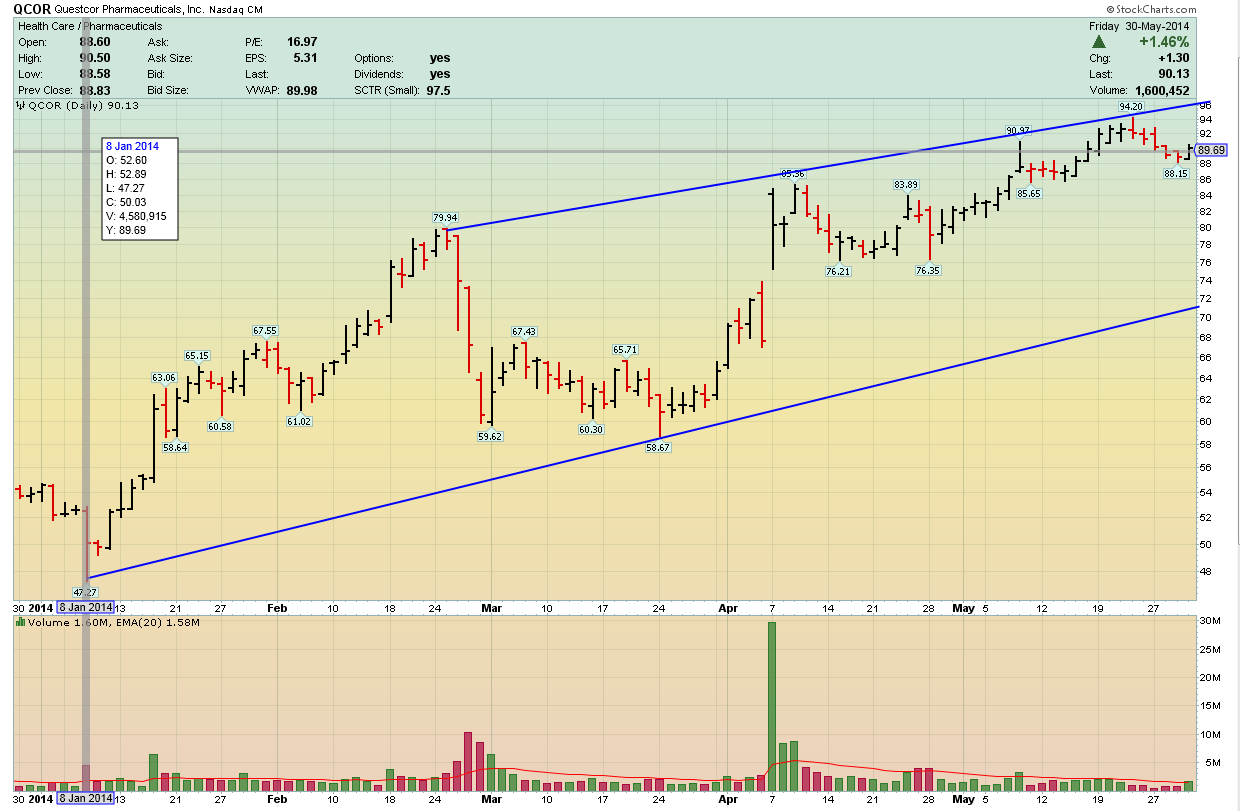Click the 90.97 price label

[x=1018, y=131]
